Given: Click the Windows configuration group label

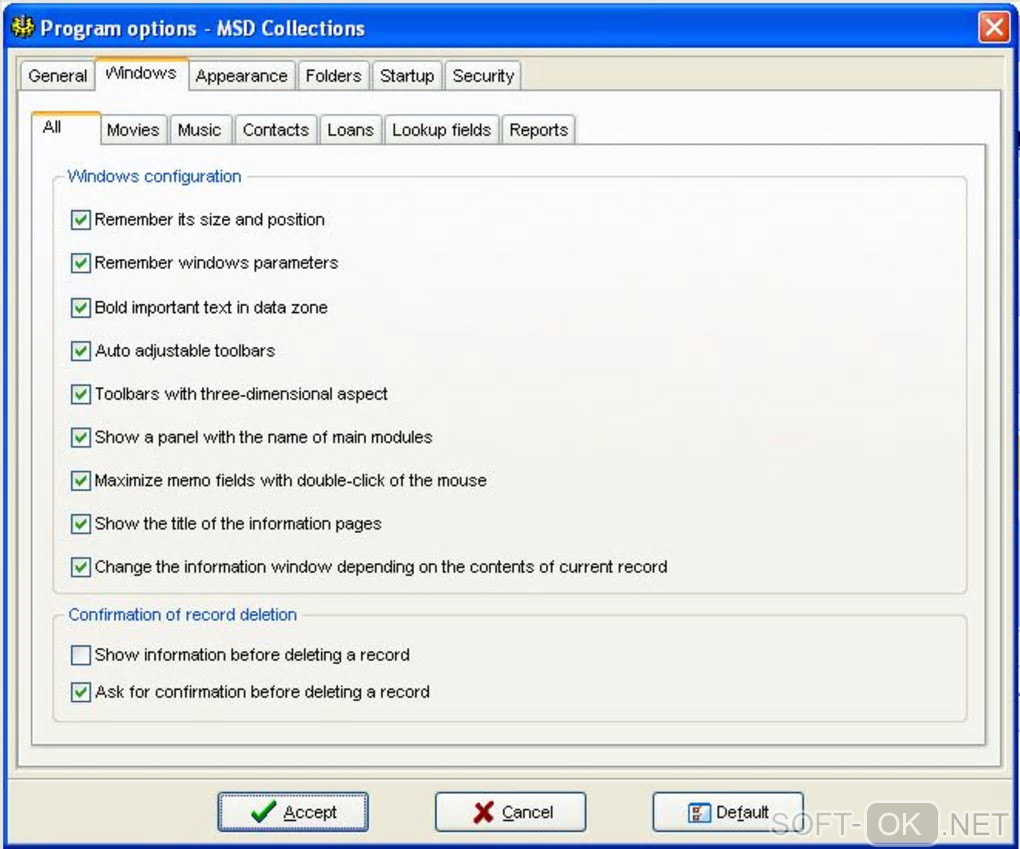Looking at the screenshot, I should tap(154, 176).
